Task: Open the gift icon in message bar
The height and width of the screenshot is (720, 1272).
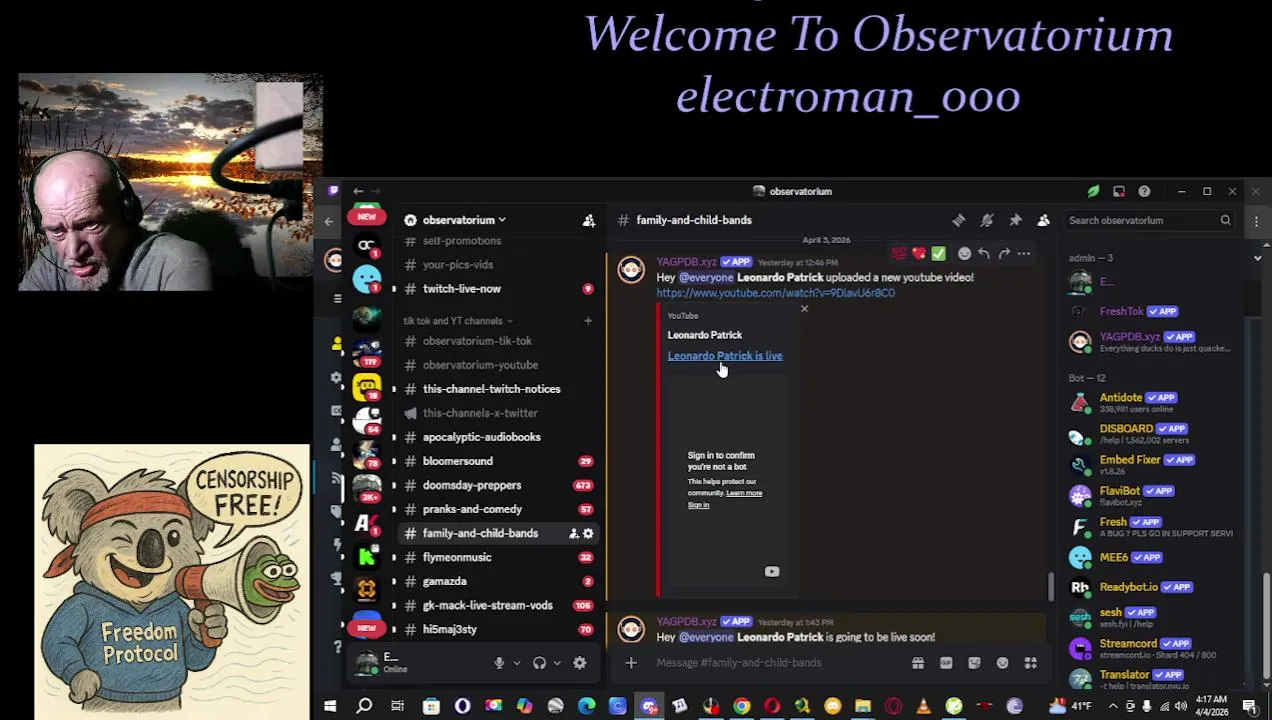Action: click(918, 663)
